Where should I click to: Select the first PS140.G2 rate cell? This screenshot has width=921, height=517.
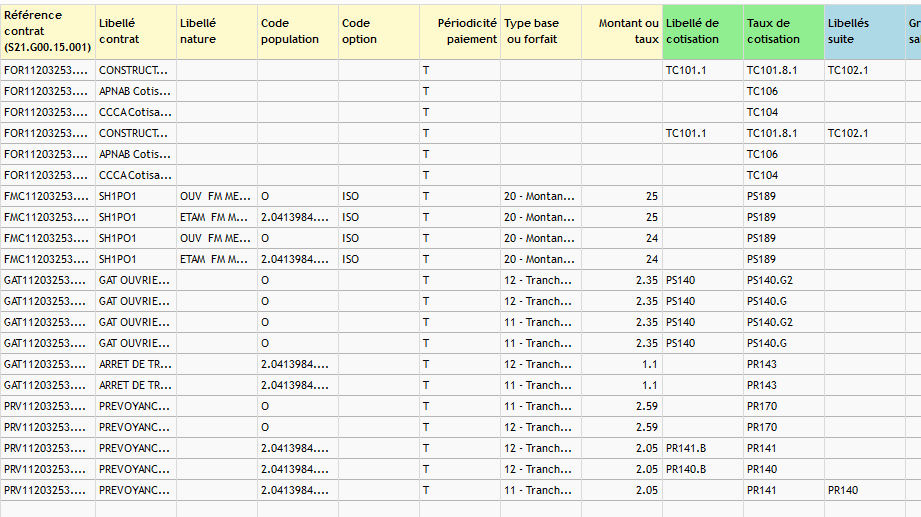[x=784, y=280]
